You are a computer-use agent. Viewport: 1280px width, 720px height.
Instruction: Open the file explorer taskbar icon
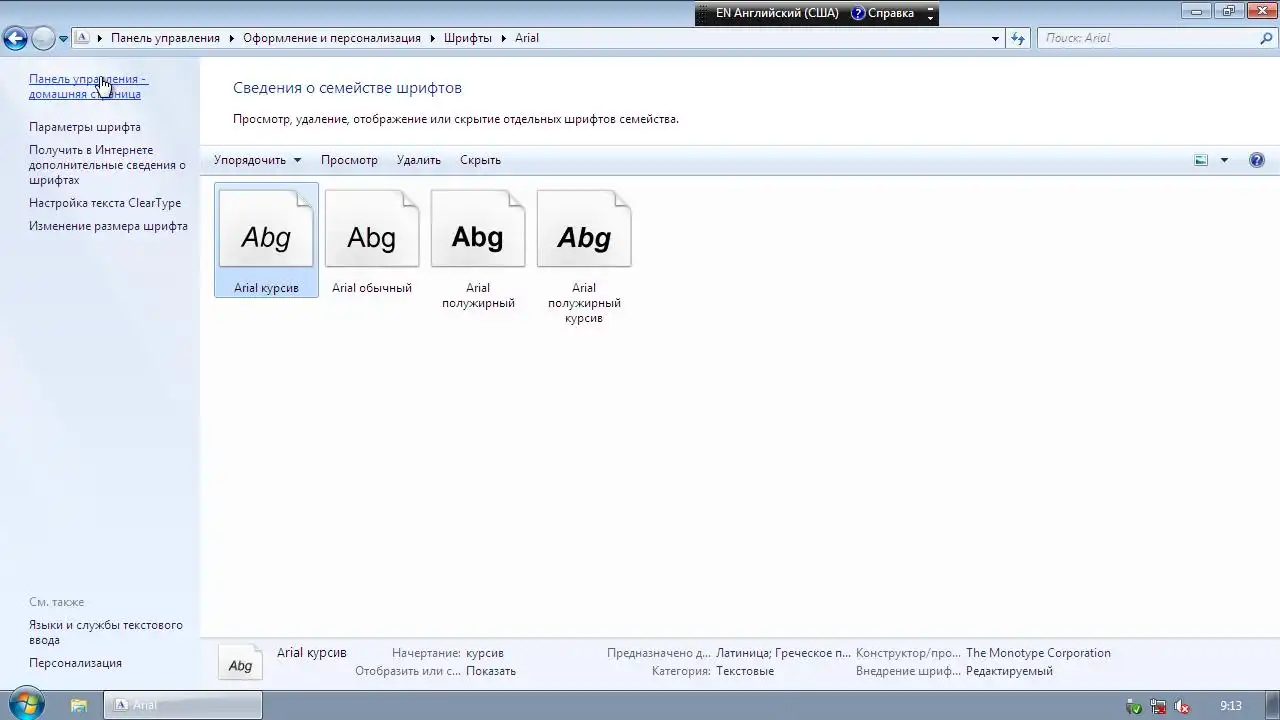pyautogui.click(x=79, y=705)
